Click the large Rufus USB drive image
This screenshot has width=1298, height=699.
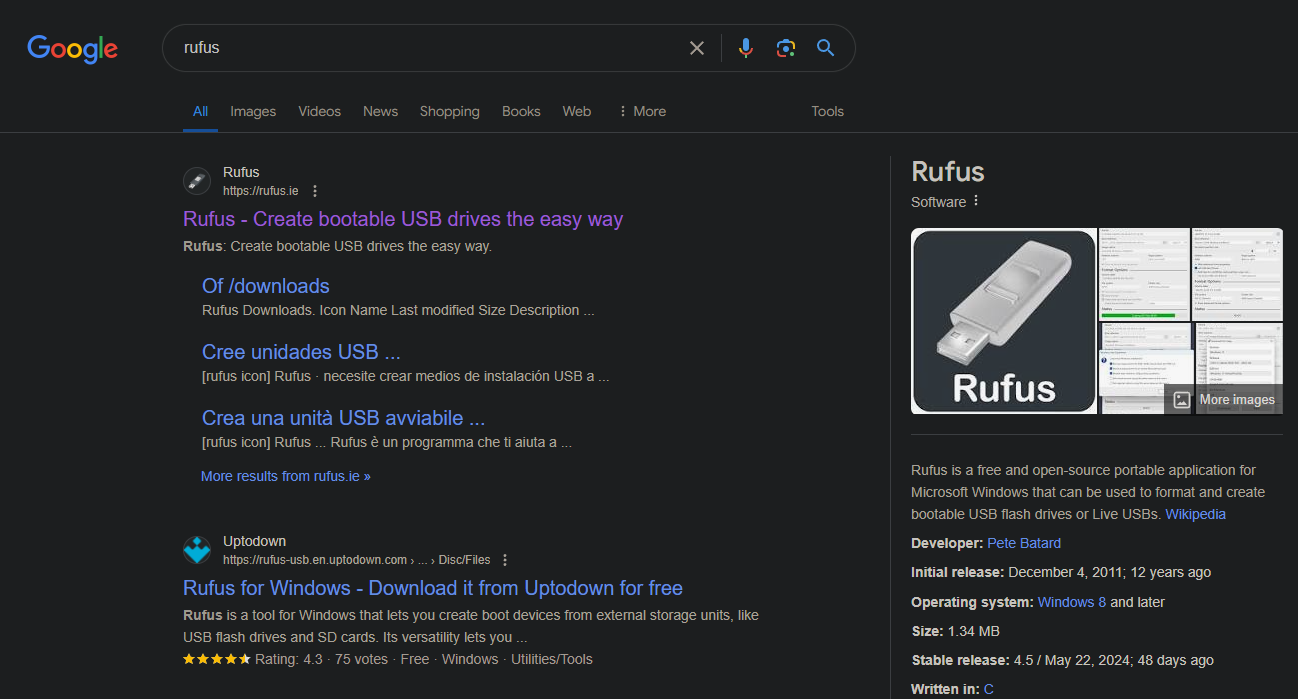[x=1003, y=321]
